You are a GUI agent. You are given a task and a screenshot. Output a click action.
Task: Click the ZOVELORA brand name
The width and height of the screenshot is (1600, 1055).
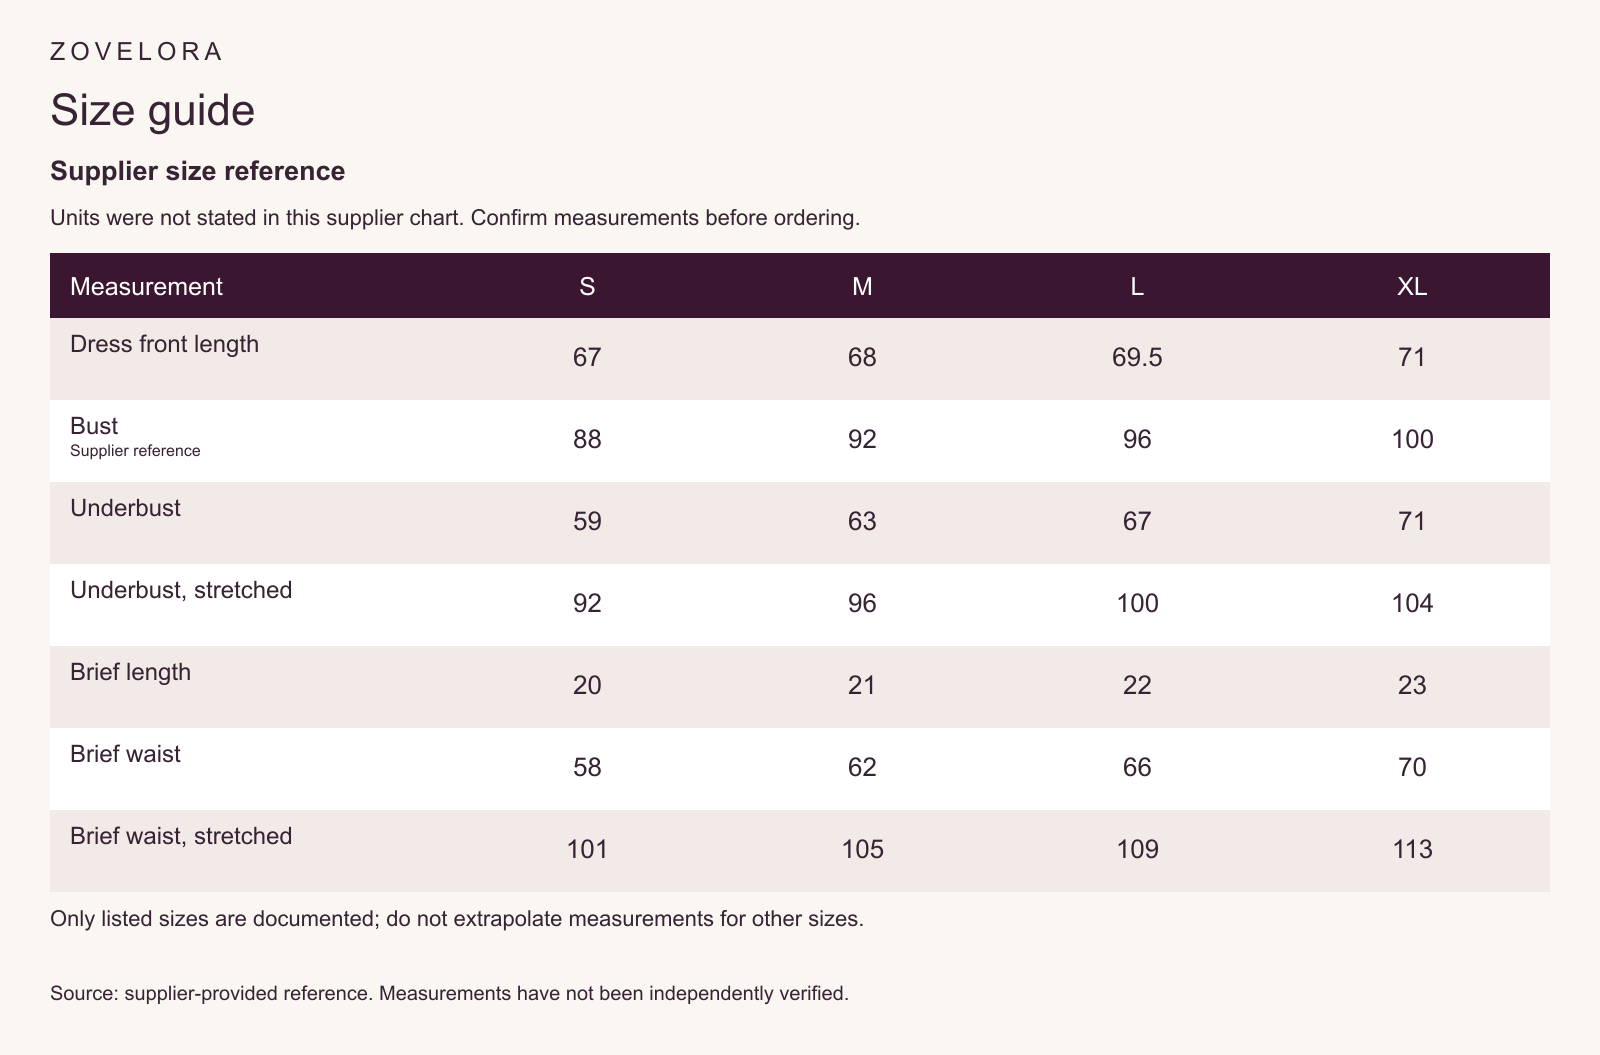tap(136, 52)
